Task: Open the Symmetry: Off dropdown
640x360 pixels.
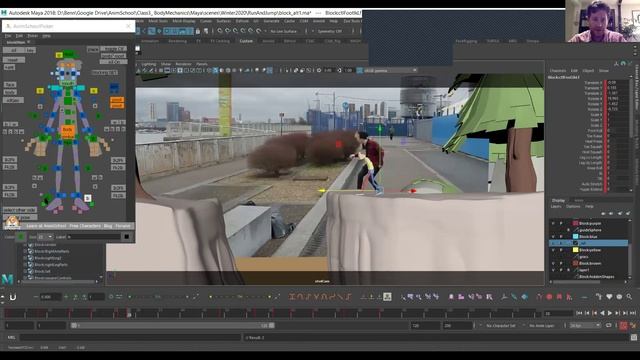Action: coord(330,31)
